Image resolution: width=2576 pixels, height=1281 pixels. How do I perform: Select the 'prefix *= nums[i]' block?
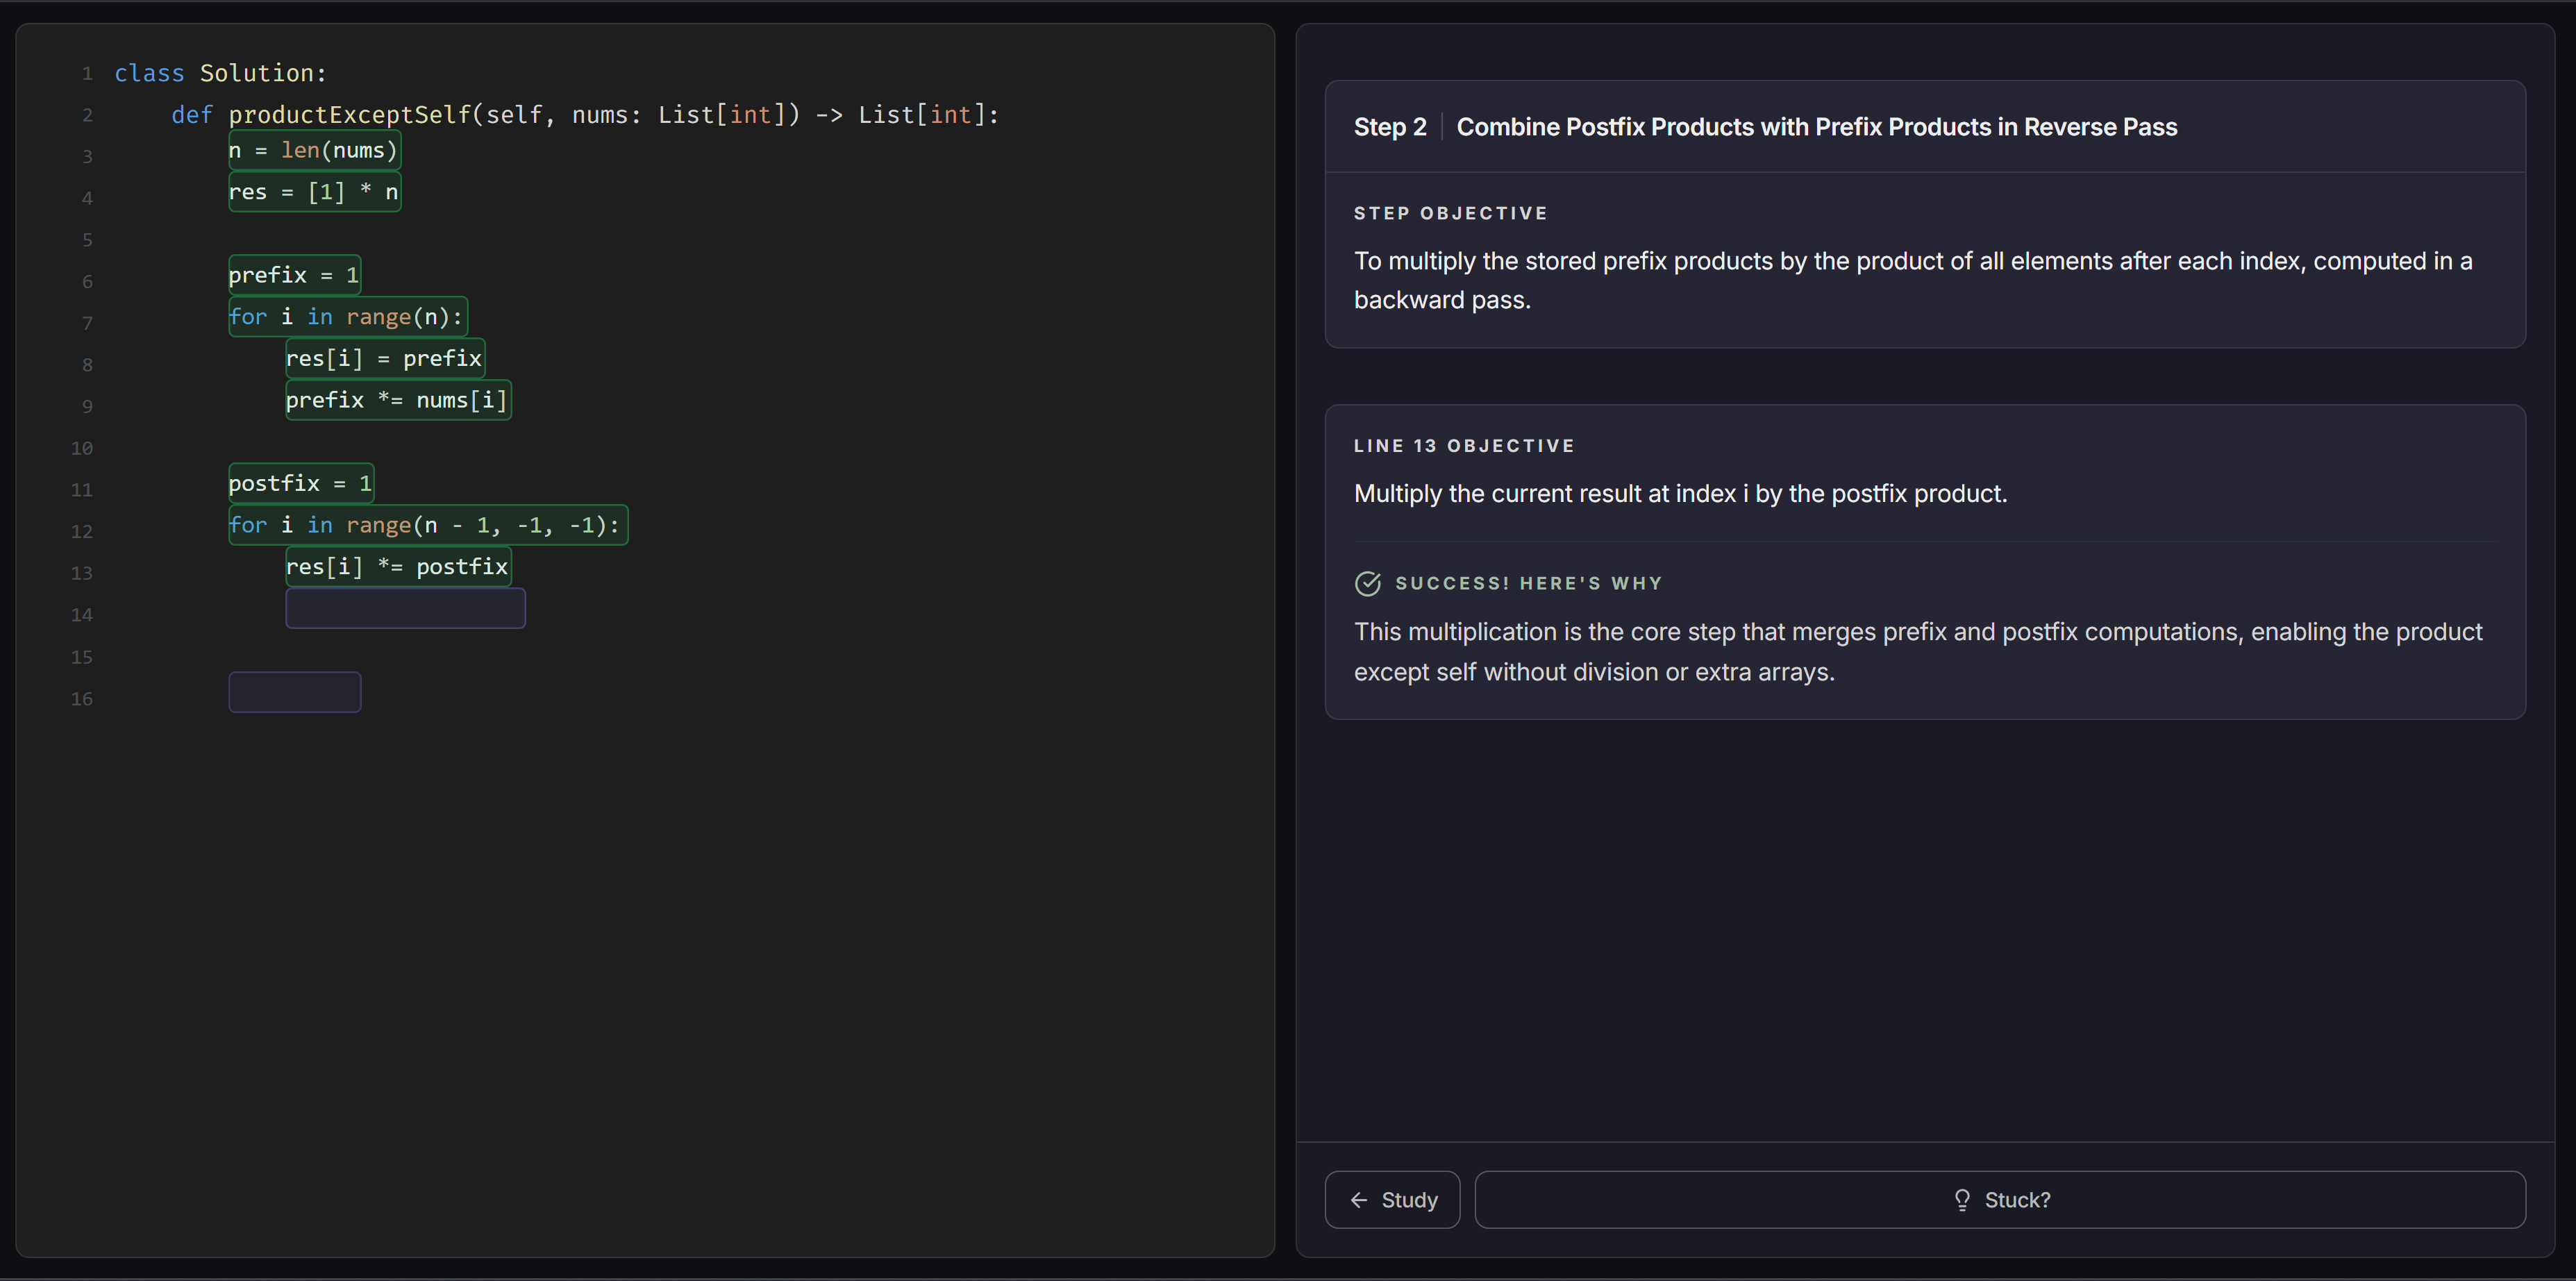click(x=398, y=400)
